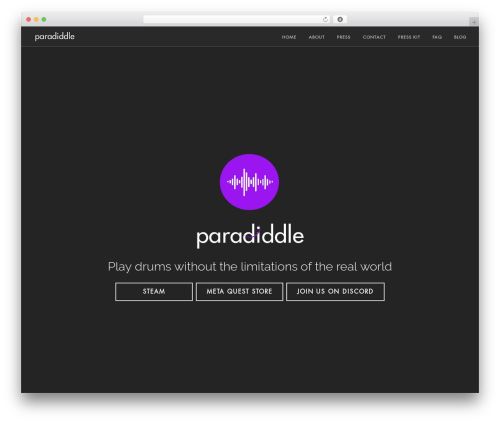Screen dimensions: 500x423
Task: Open a new tab with plus icon
Action: (474, 22)
